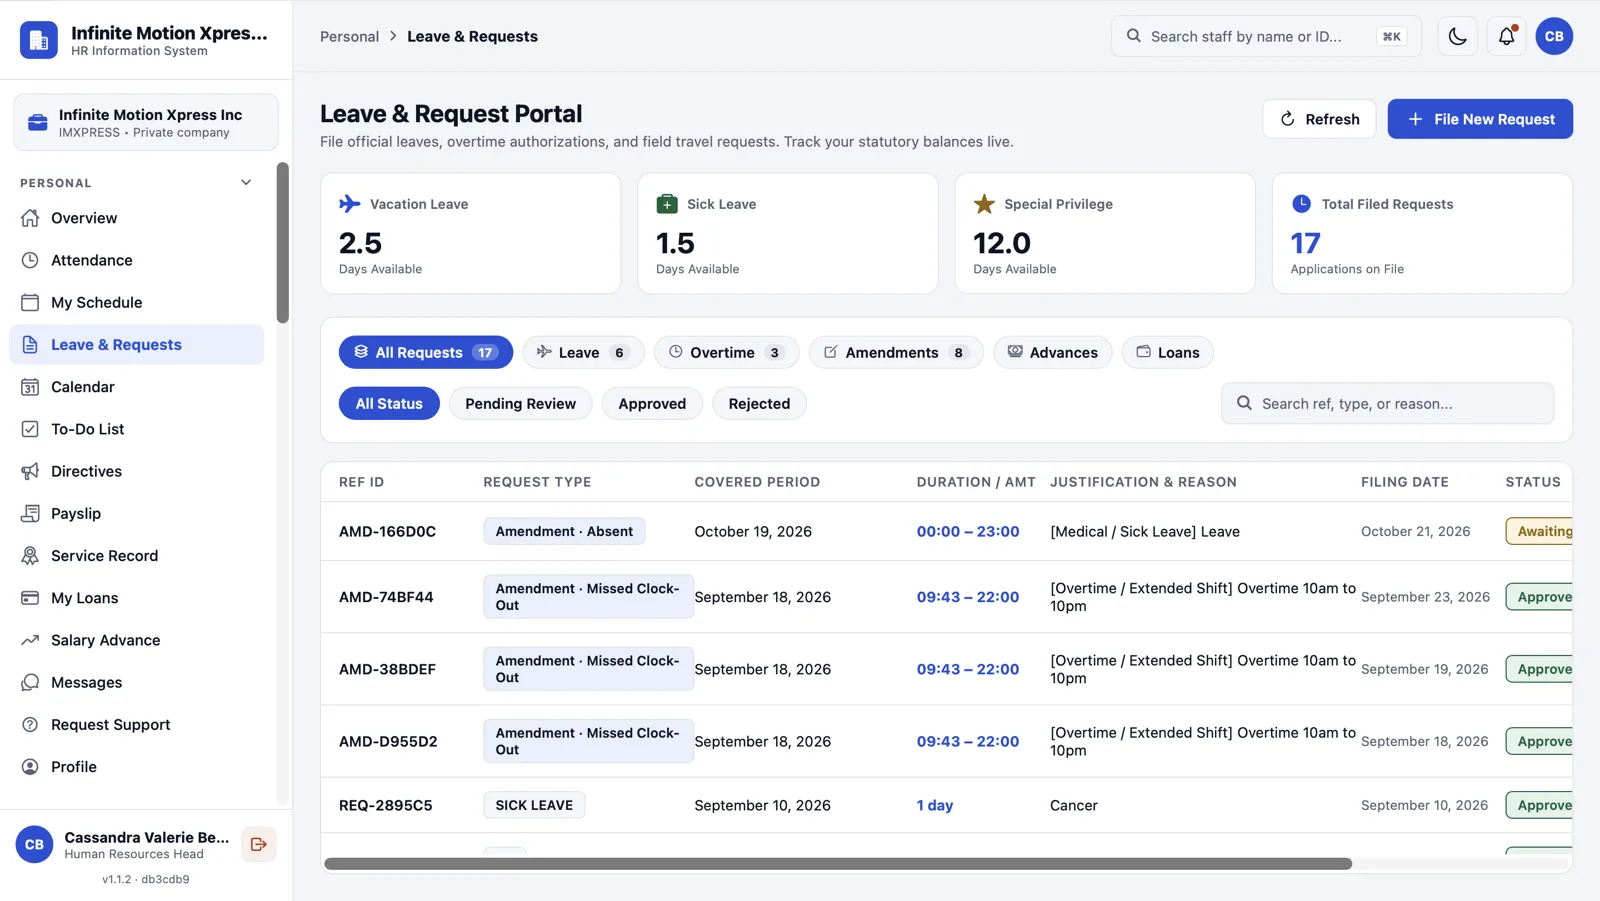Focus the Search staff by name field
The image size is (1600, 901).
[x=1266, y=36]
